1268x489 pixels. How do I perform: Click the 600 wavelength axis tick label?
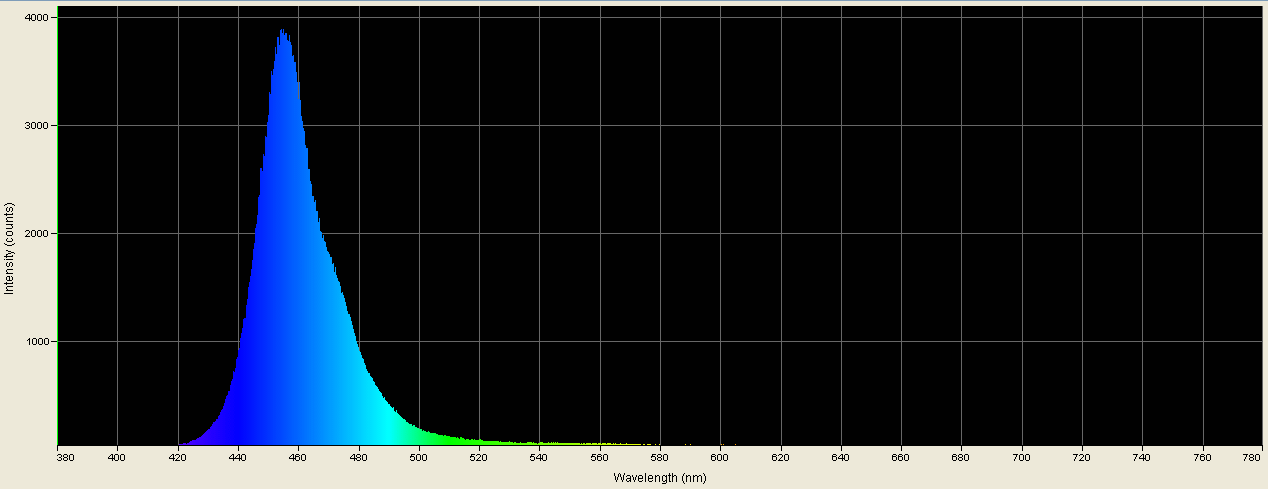tap(720, 458)
